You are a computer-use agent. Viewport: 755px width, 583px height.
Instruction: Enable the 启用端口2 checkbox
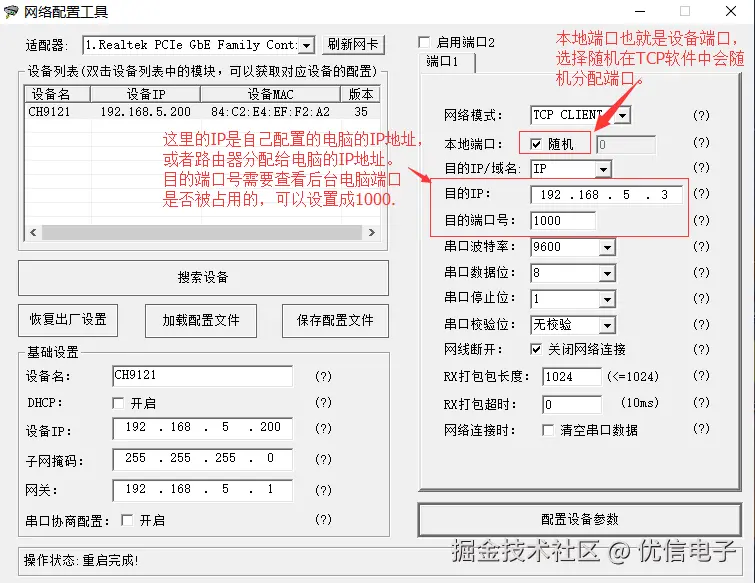point(424,43)
